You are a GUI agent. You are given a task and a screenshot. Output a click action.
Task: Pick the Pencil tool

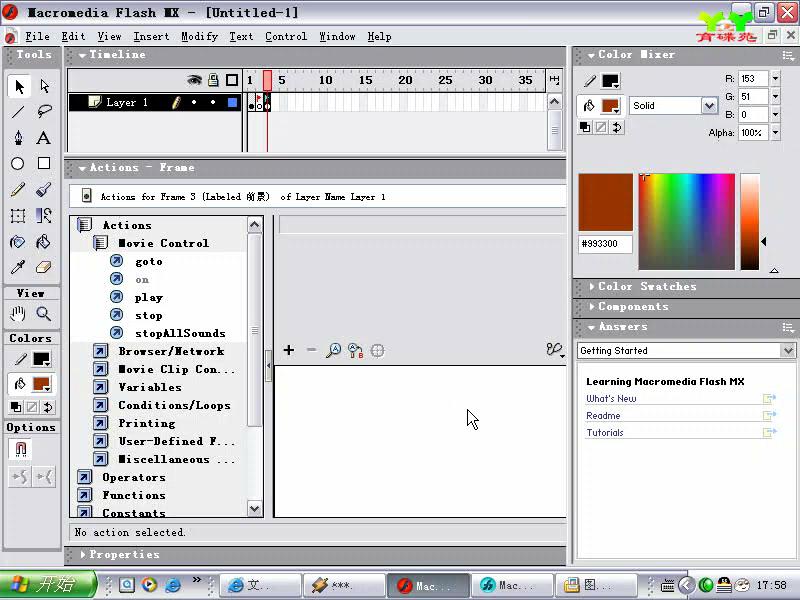click(18, 190)
